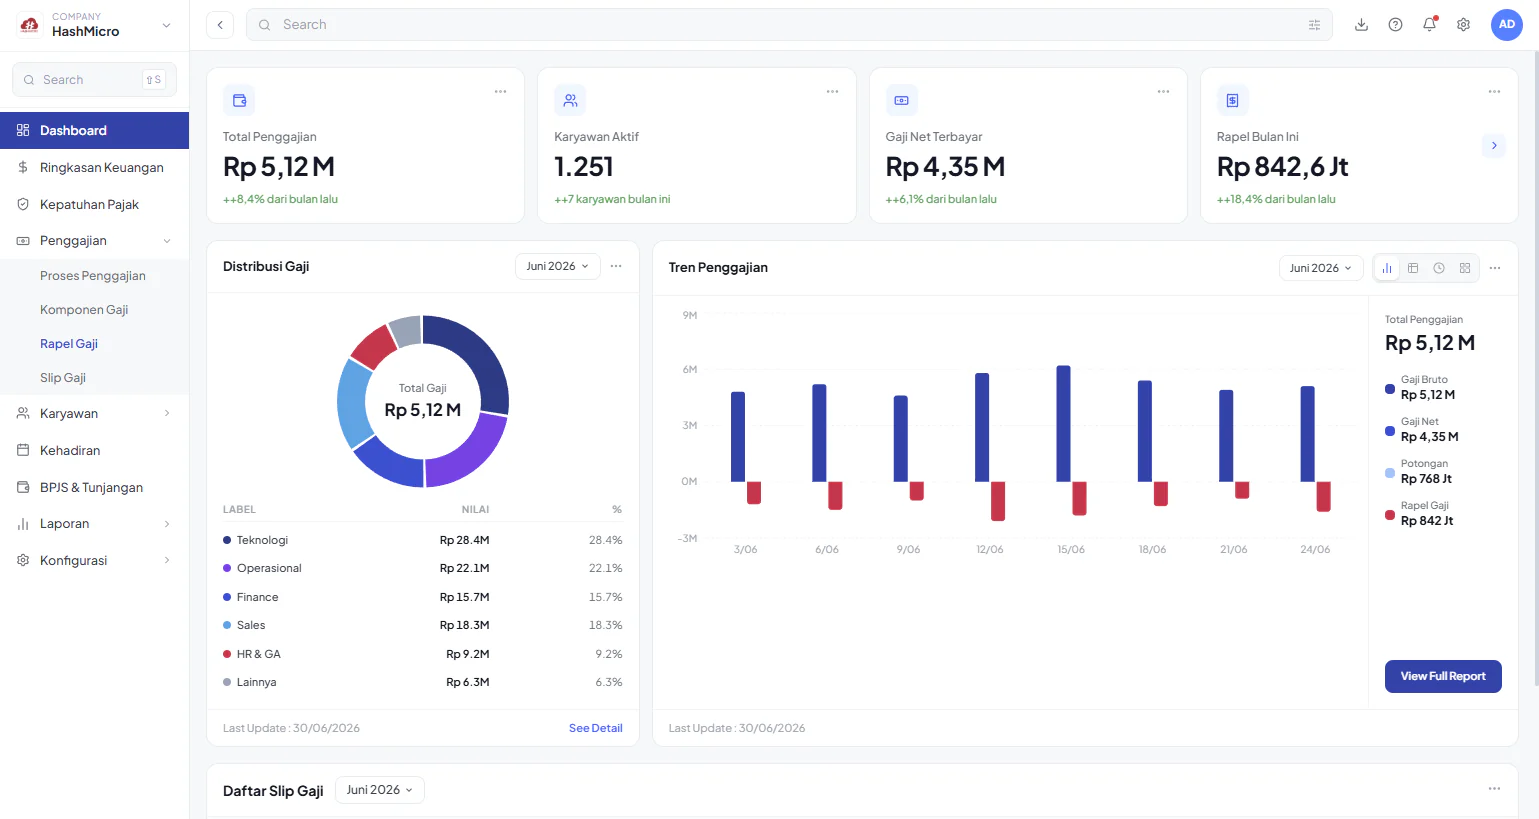Expand the Laporan sidebar section

(x=94, y=523)
